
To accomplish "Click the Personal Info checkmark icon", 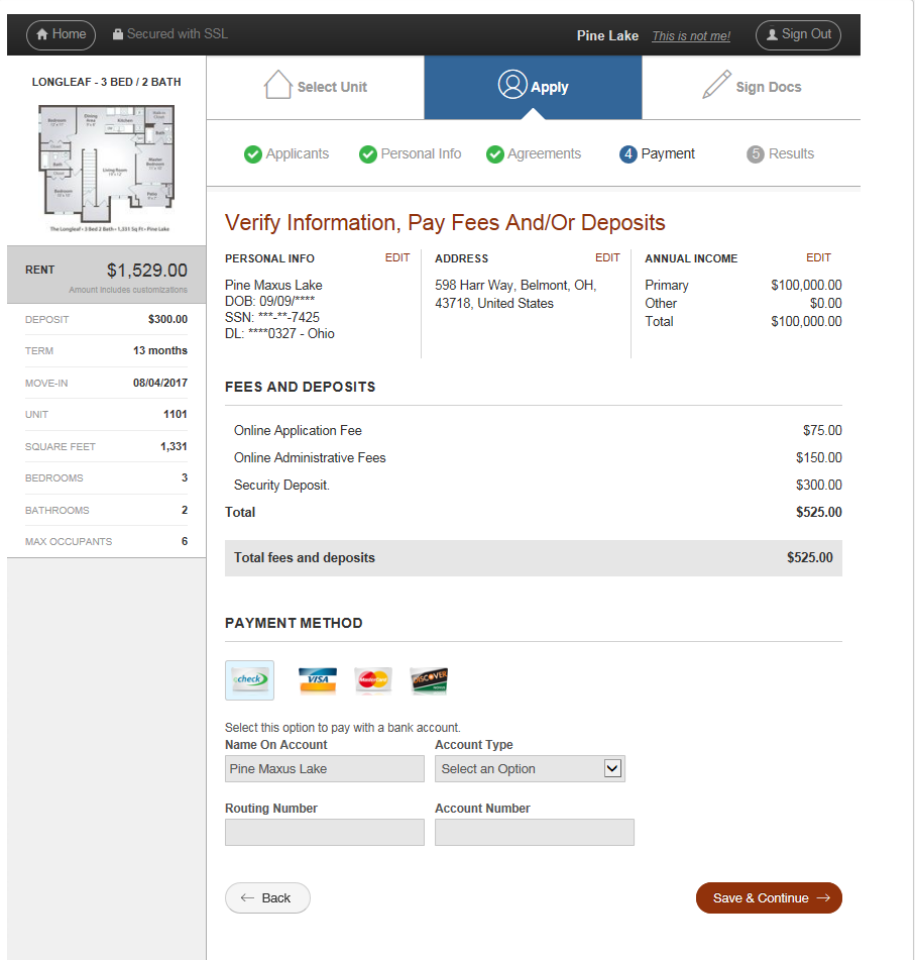I will 368,154.
